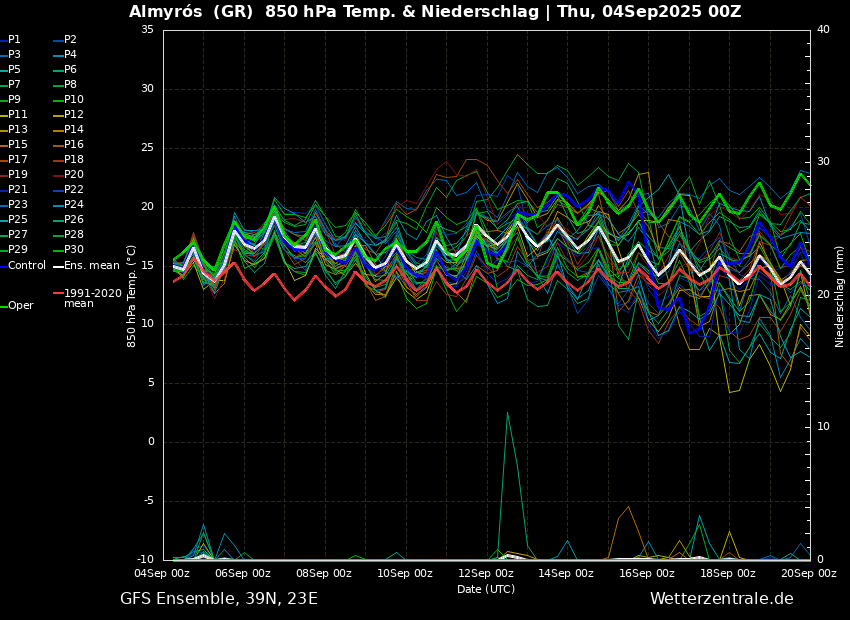Click the Control run legend entry
850x620 pixels.
click(x=26, y=266)
